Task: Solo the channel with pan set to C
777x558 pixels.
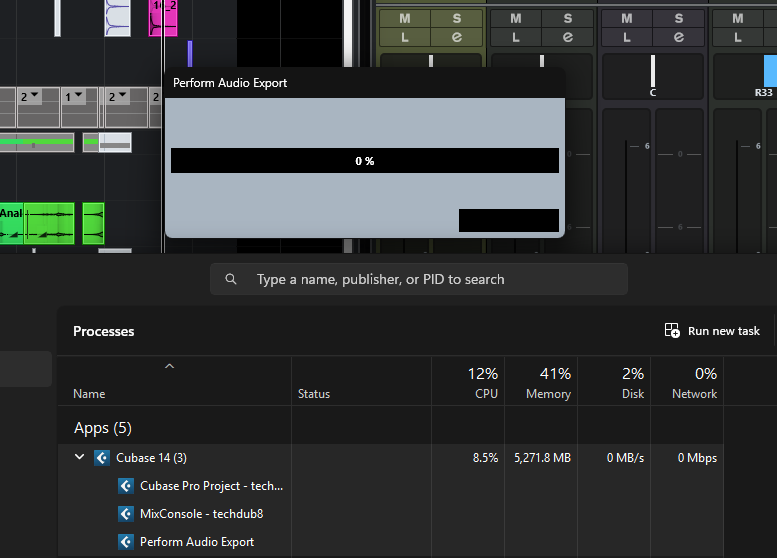Action: [678, 19]
